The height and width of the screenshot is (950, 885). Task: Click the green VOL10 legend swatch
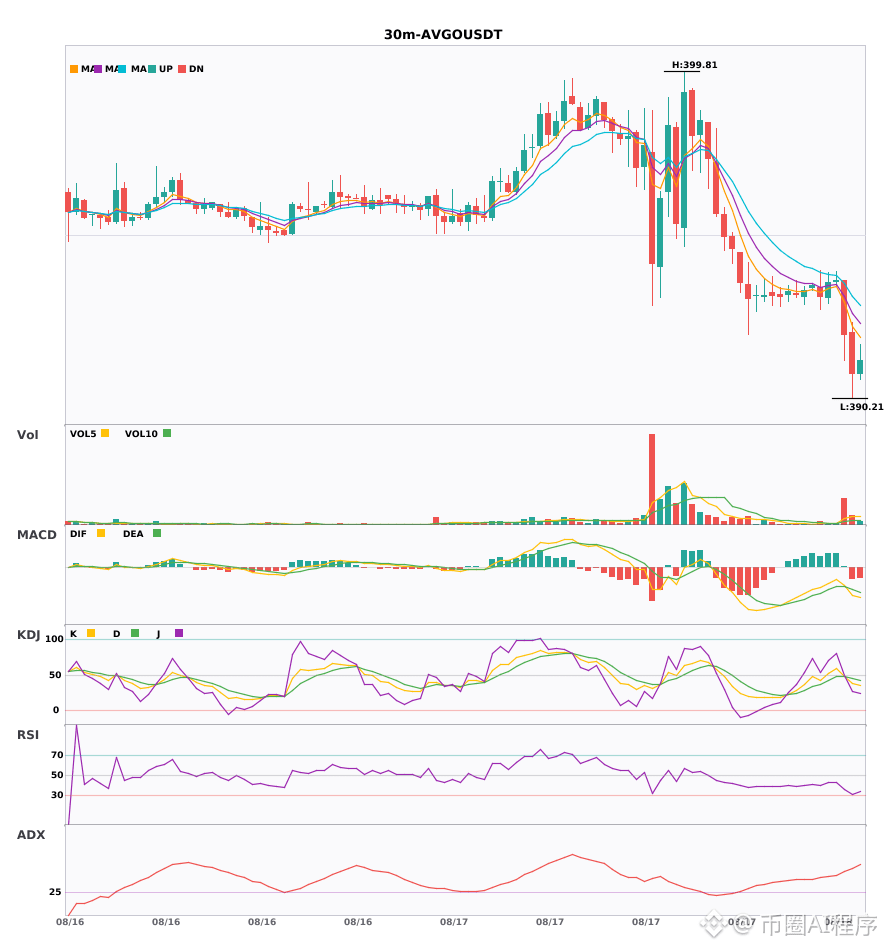[167, 433]
